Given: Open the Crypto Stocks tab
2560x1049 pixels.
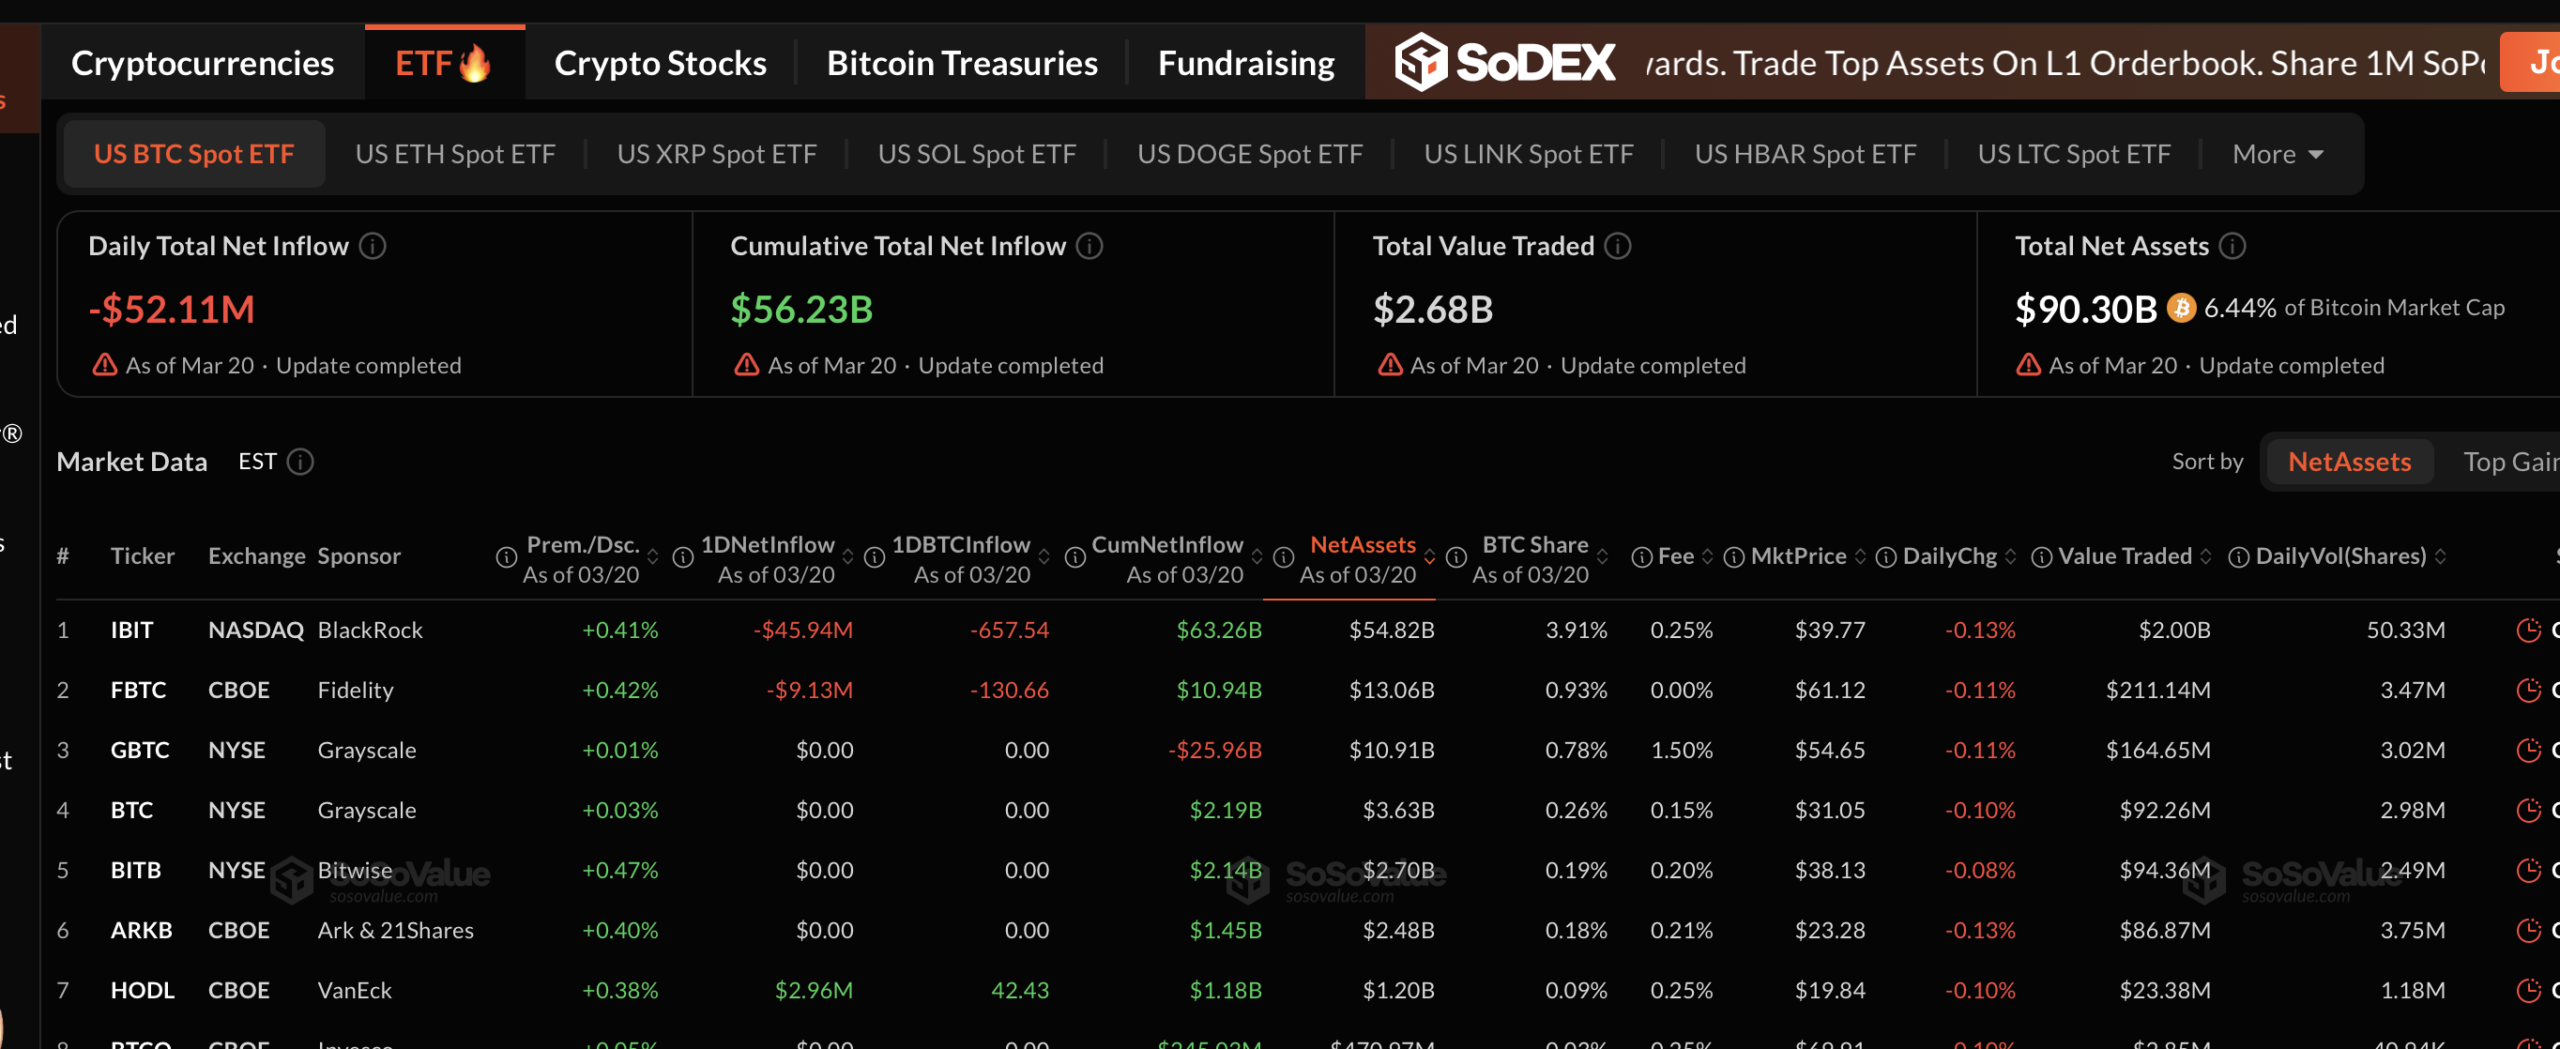Looking at the screenshot, I should (x=660, y=63).
